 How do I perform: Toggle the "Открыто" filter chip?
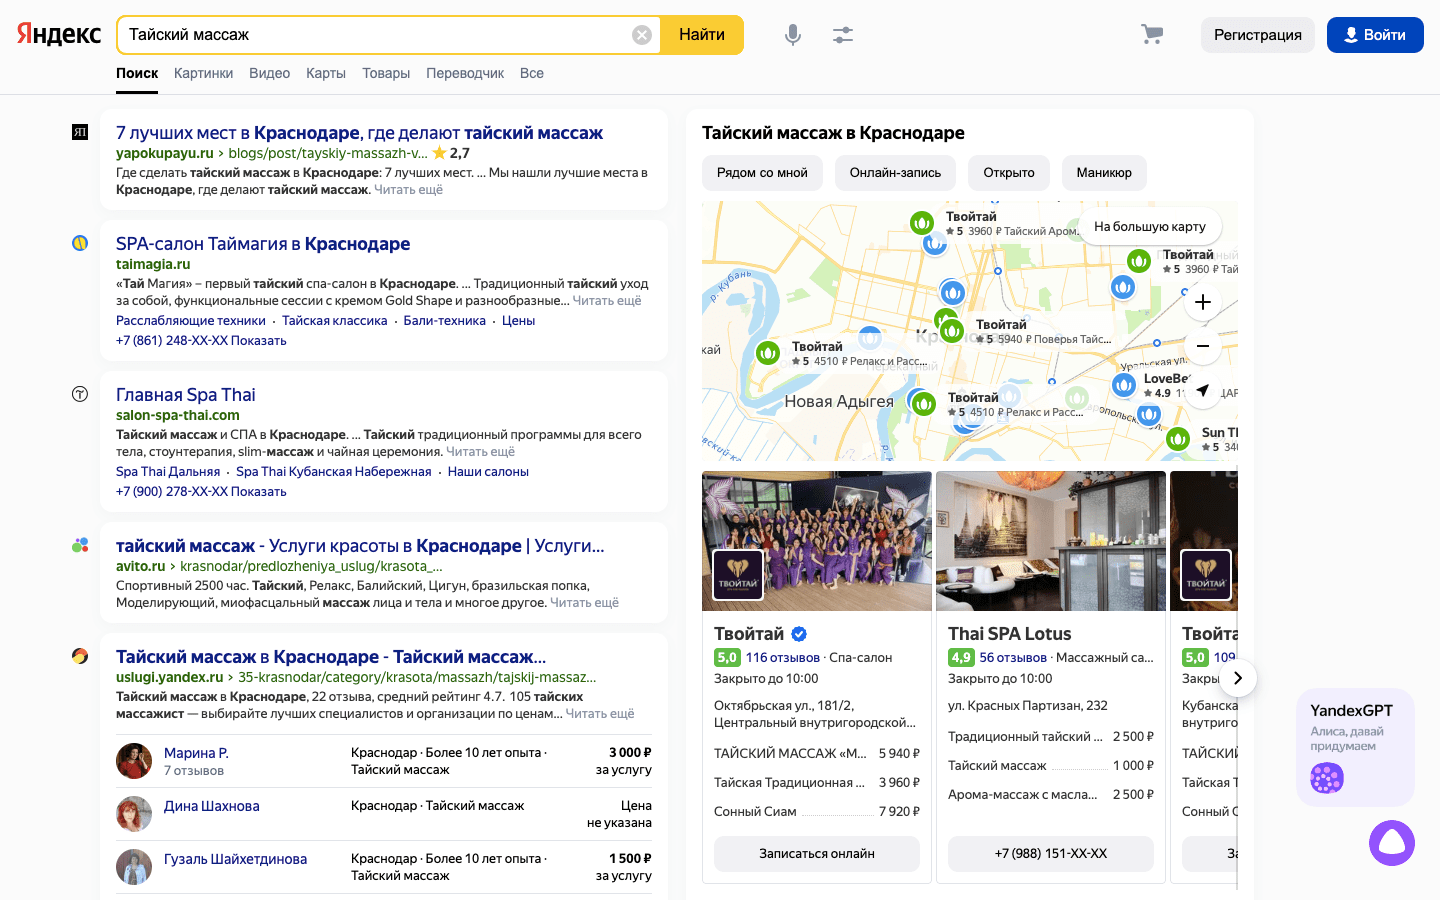pos(1008,173)
